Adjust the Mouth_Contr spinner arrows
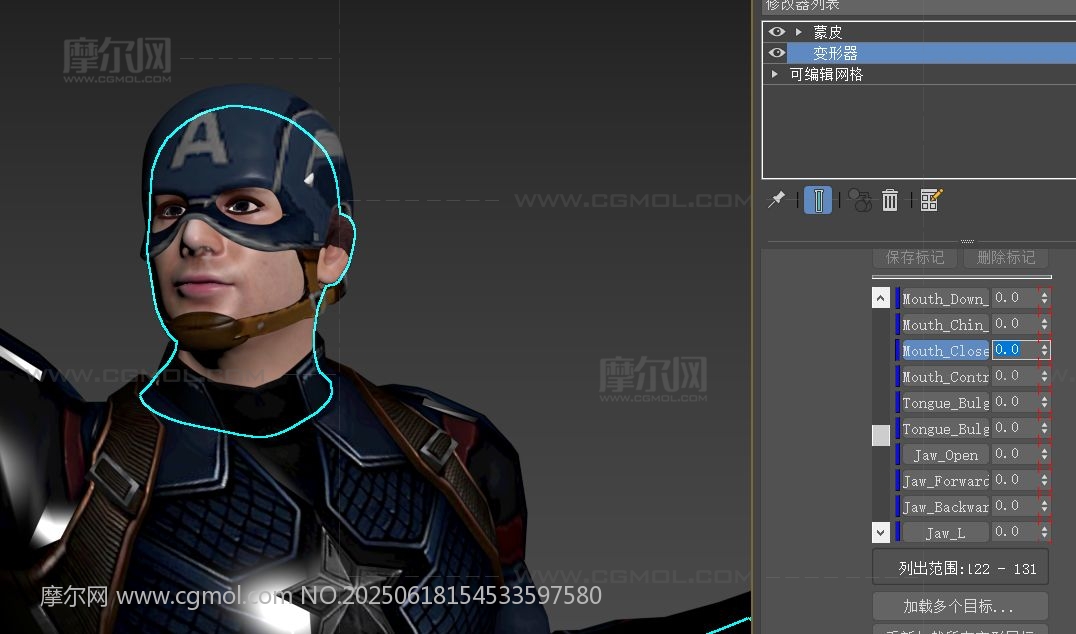Screen dimensions: 1076x634 (1044, 376)
